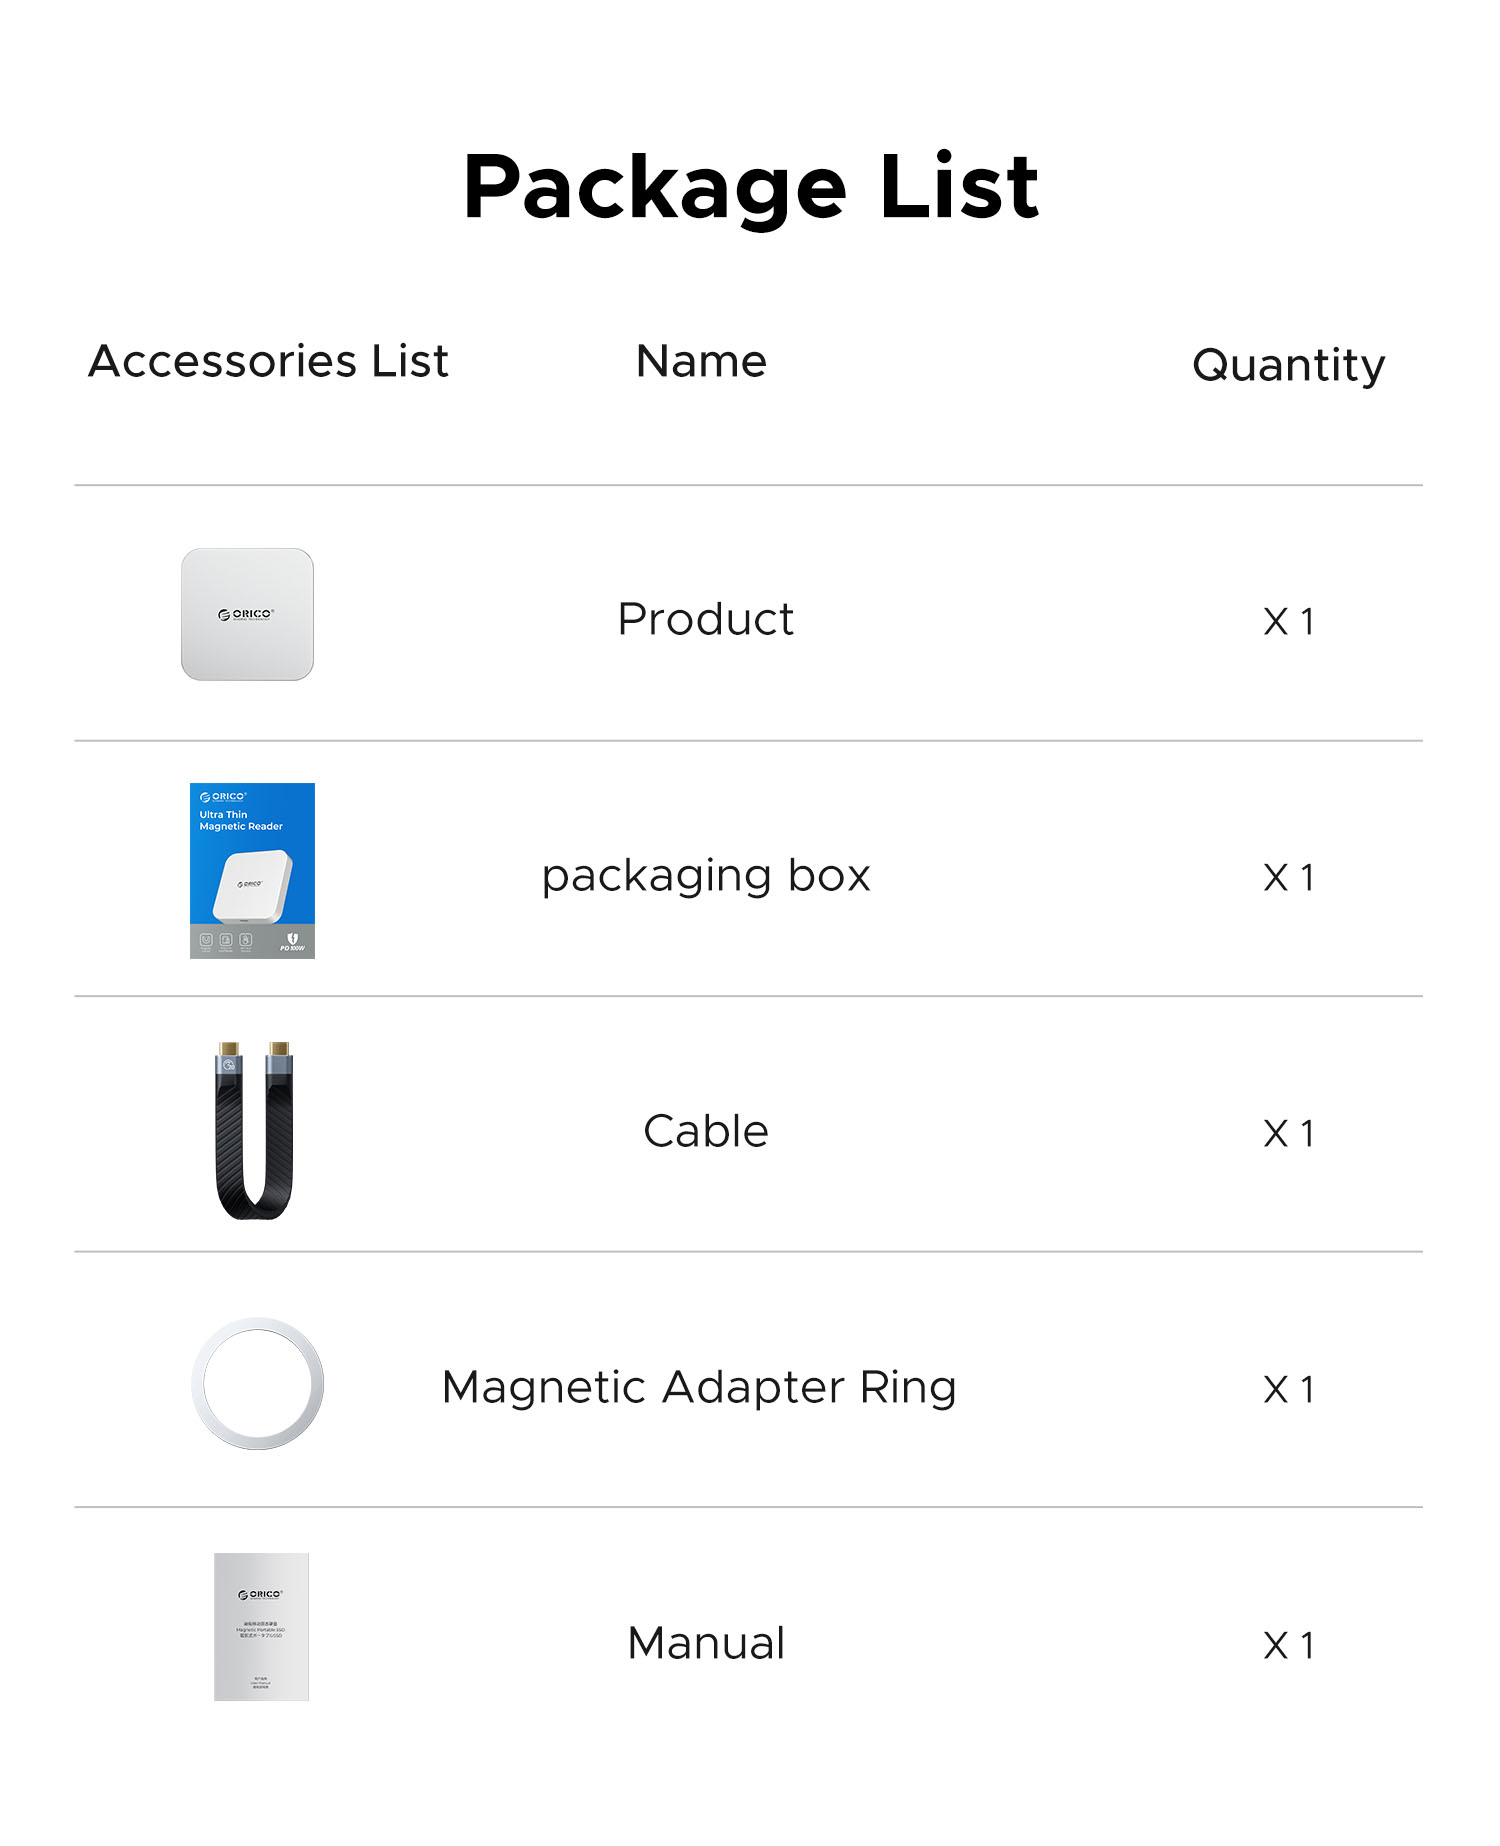
Task: Click the X 1 quantity for packaging box
Action: point(1288,877)
